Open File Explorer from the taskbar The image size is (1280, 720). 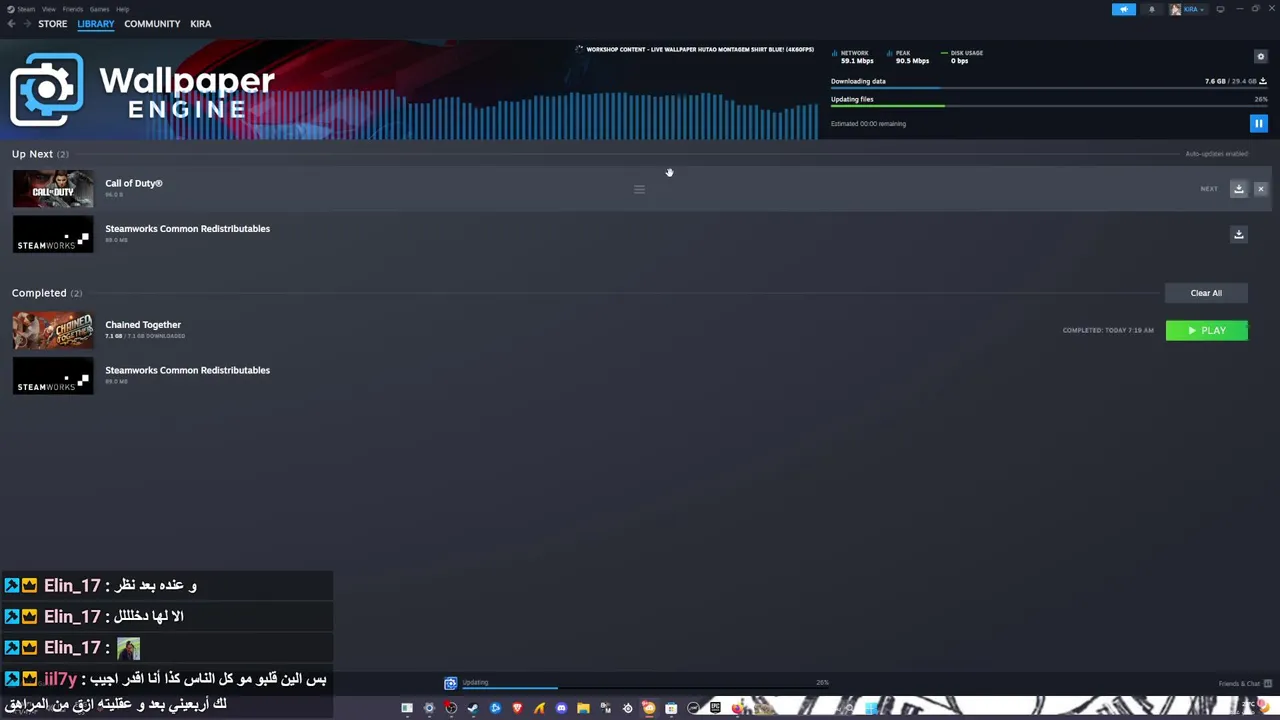(583, 708)
